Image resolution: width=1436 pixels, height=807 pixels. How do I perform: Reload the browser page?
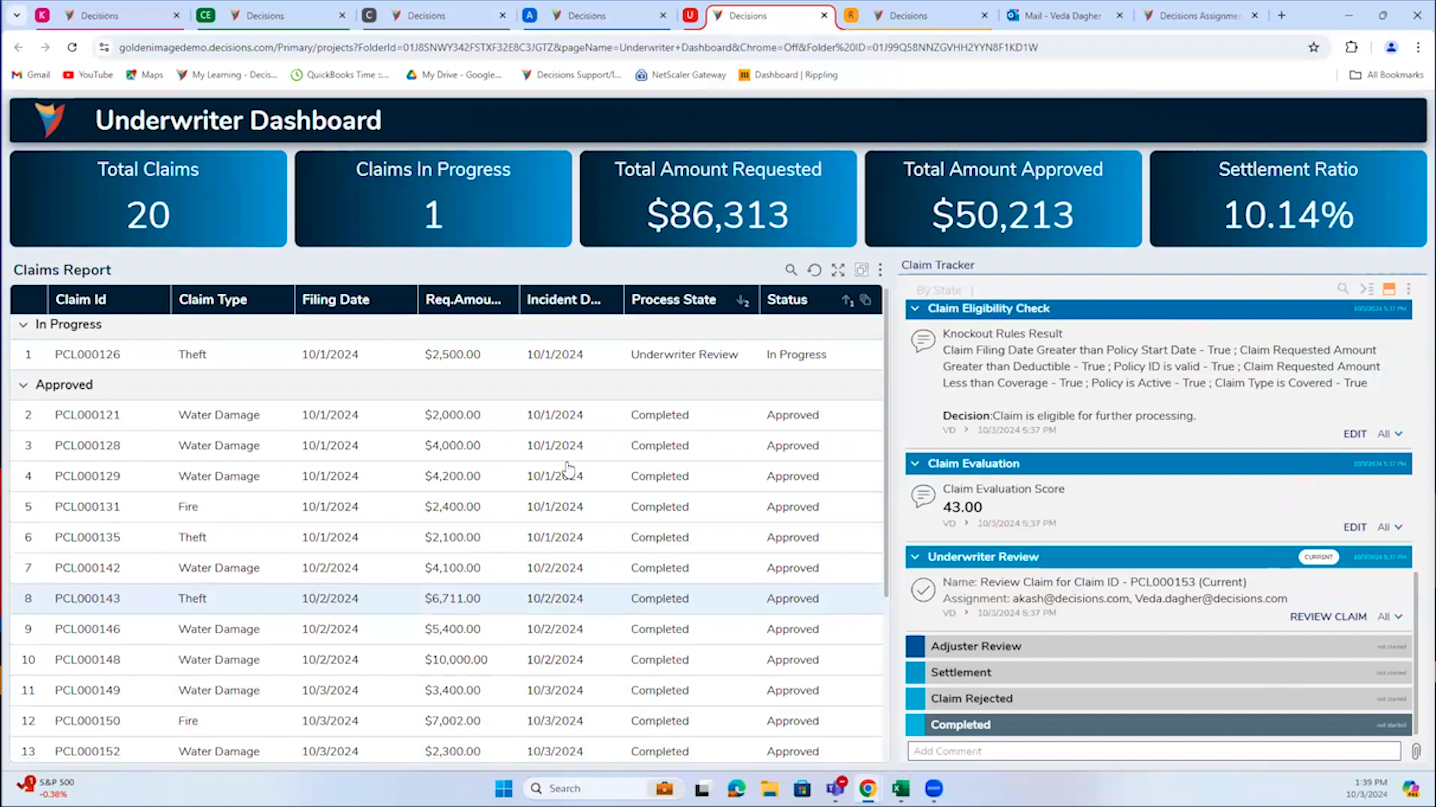coord(72,47)
